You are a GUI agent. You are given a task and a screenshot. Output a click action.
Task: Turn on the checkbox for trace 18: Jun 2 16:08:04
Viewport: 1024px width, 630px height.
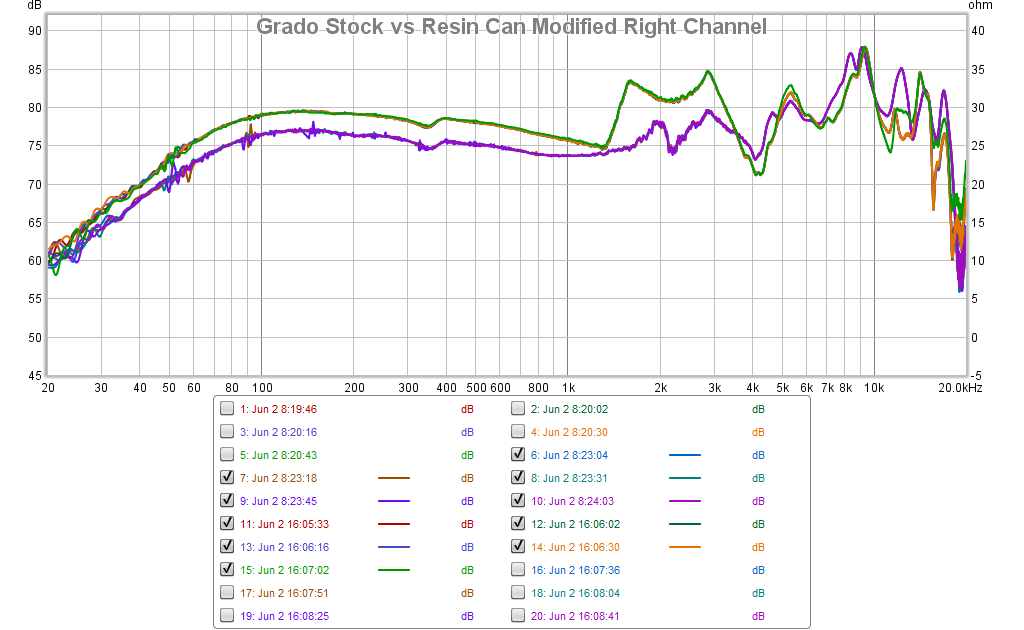(x=518, y=592)
